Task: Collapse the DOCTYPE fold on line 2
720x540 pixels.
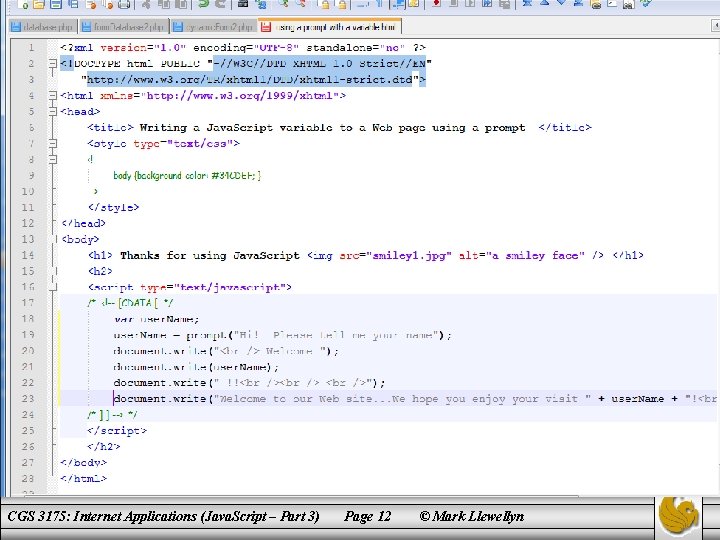Action: (x=53, y=64)
